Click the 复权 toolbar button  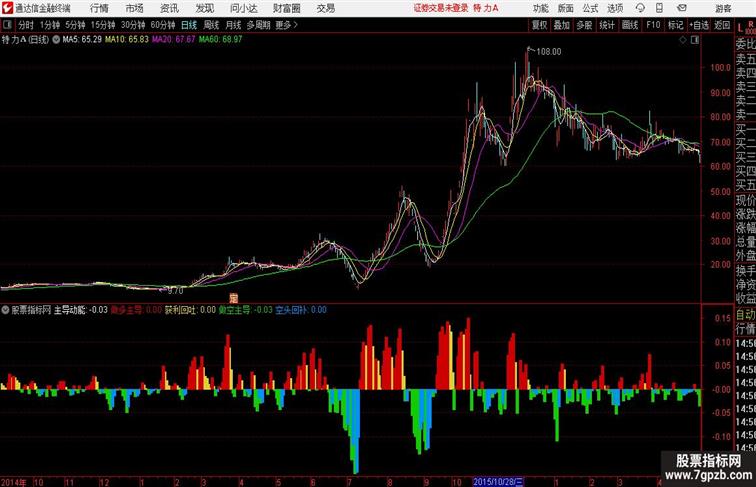[540, 25]
